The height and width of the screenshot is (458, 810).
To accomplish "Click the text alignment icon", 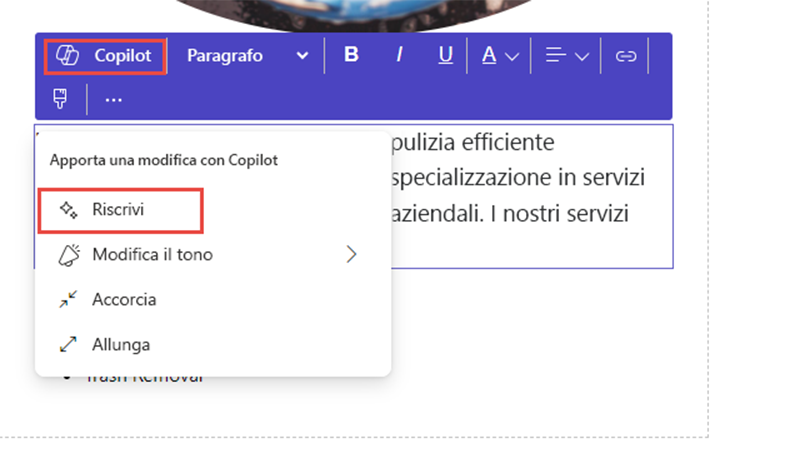I will click(556, 55).
